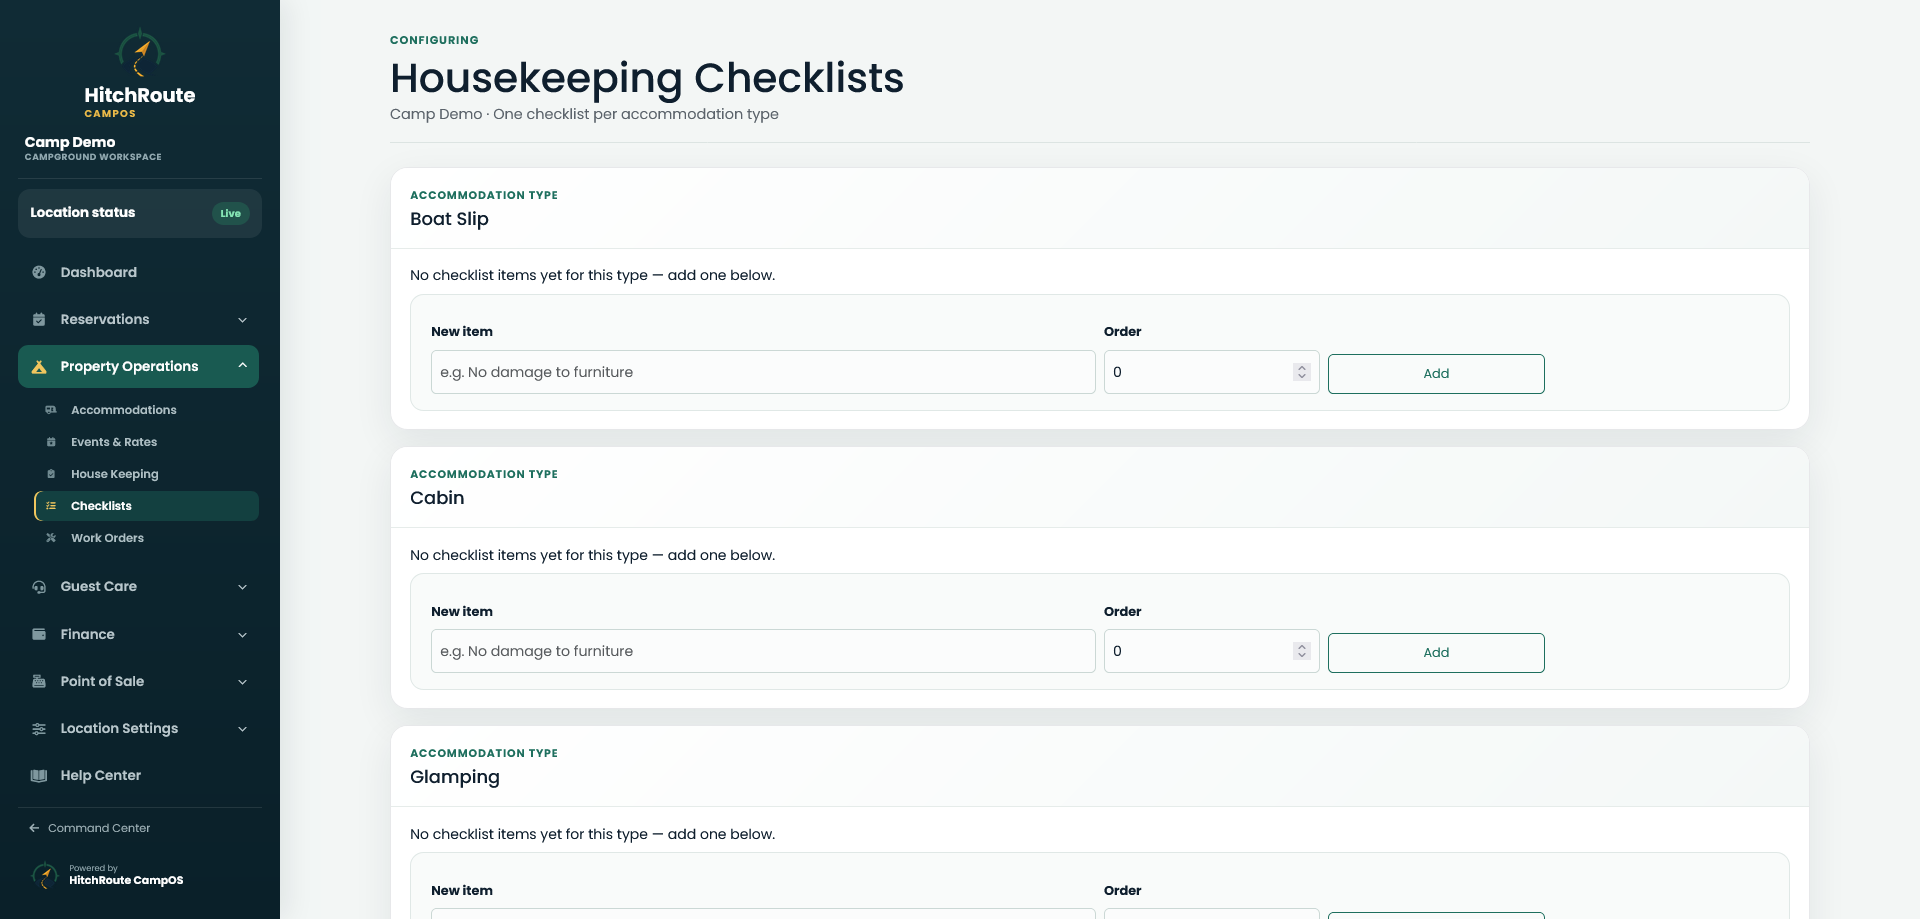Click the Work Orders tools icon
This screenshot has width=1920, height=919.
[51, 538]
